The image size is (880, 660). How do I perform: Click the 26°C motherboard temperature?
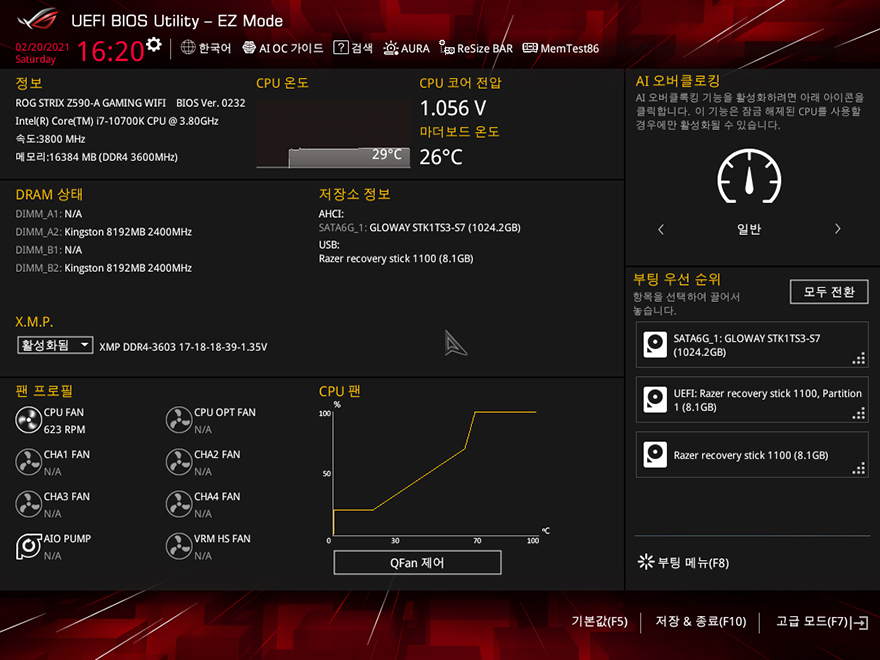tap(441, 157)
